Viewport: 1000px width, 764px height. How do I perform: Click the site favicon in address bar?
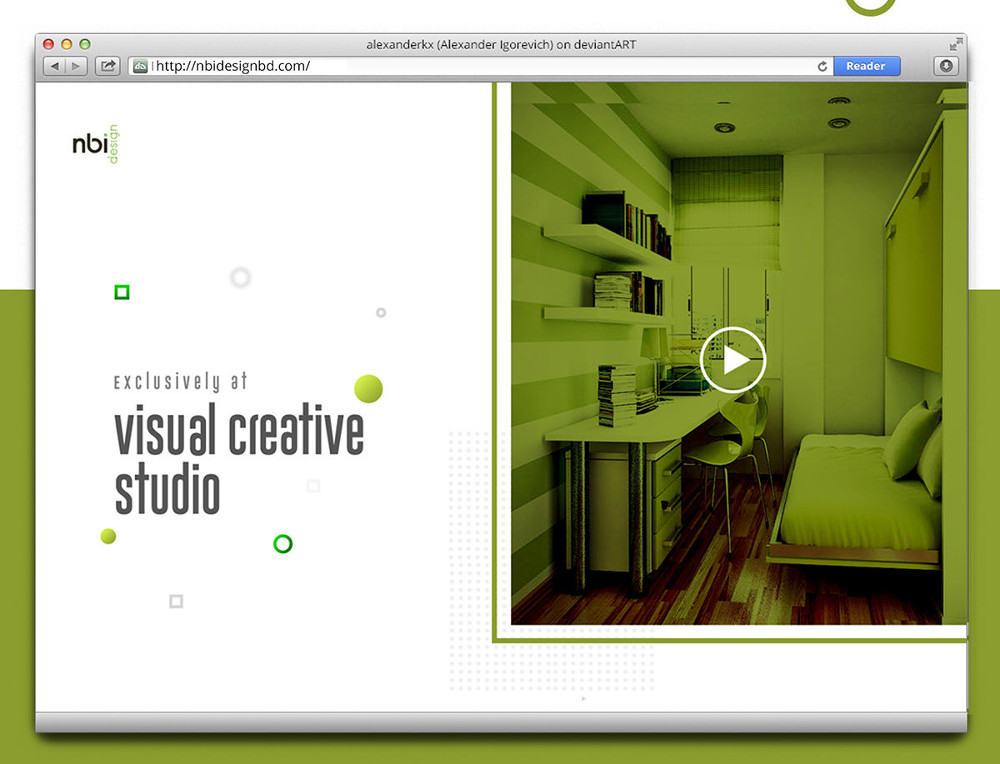tap(140, 66)
